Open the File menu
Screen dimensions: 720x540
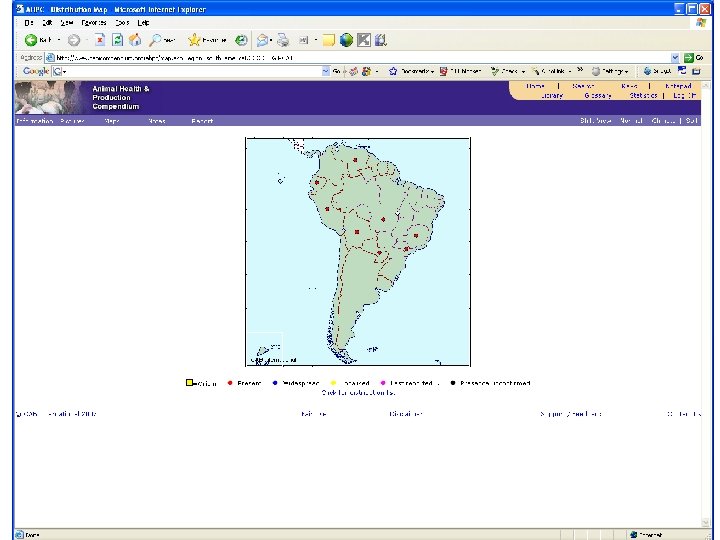point(29,22)
